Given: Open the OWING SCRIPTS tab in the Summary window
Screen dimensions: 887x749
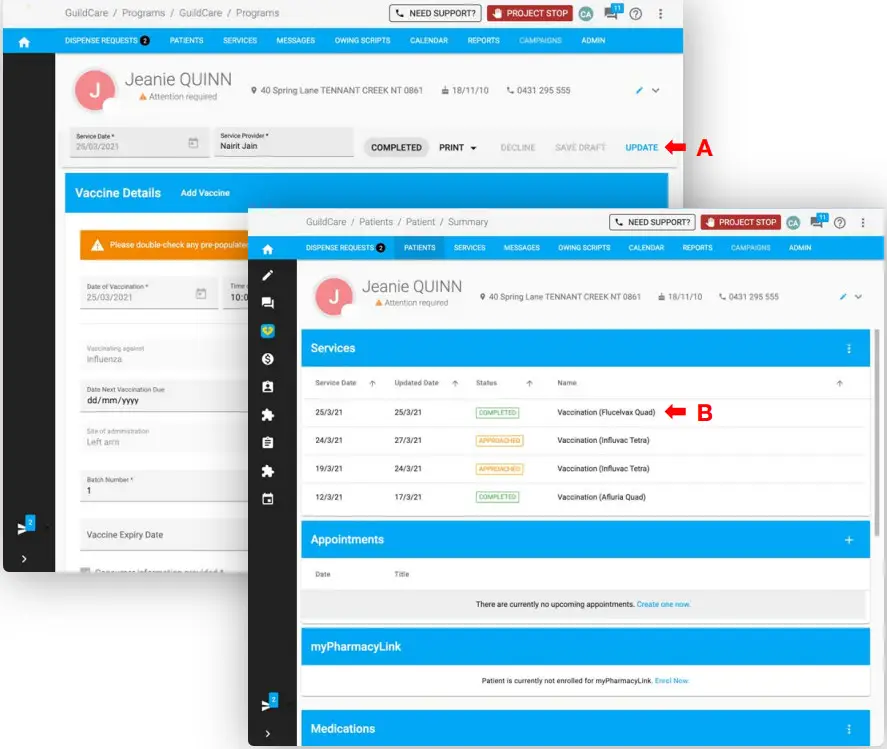Looking at the screenshot, I should click(x=584, y=248).
